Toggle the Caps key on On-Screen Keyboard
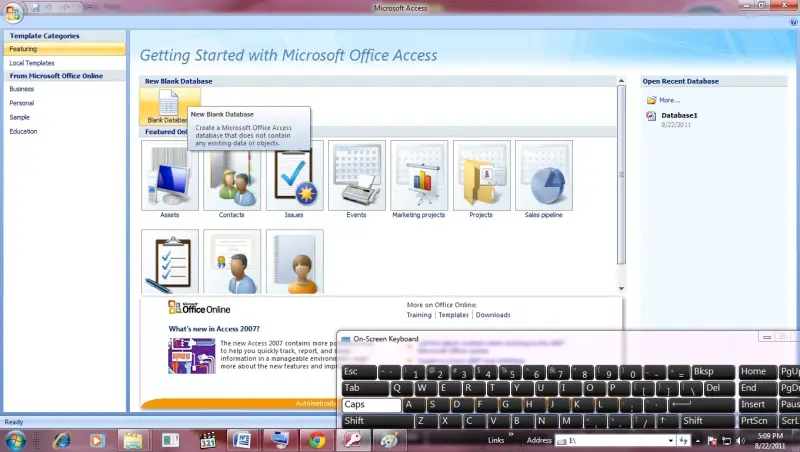Viewport: 800px width, 452px height. tap(371, 405)
